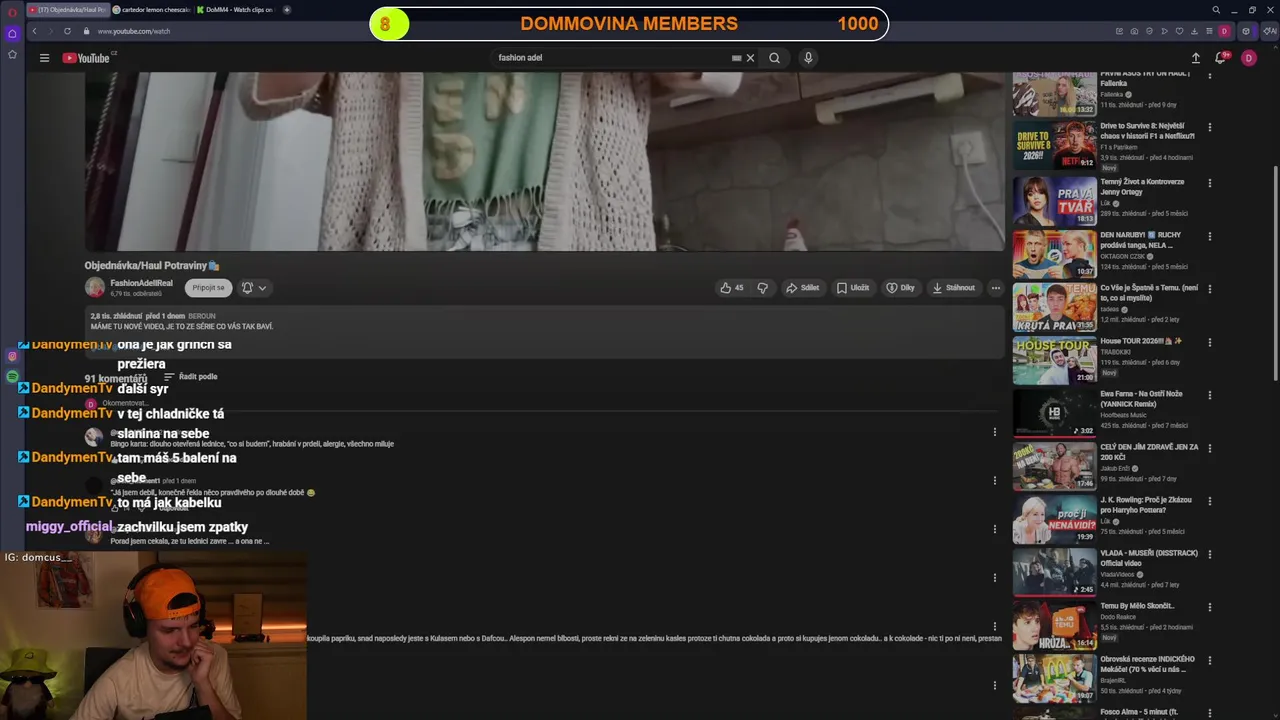This screenshot has height=720, width=1280.
Task: Expand the notification bell dropdown chevron
Action: [x=262, y=288]
